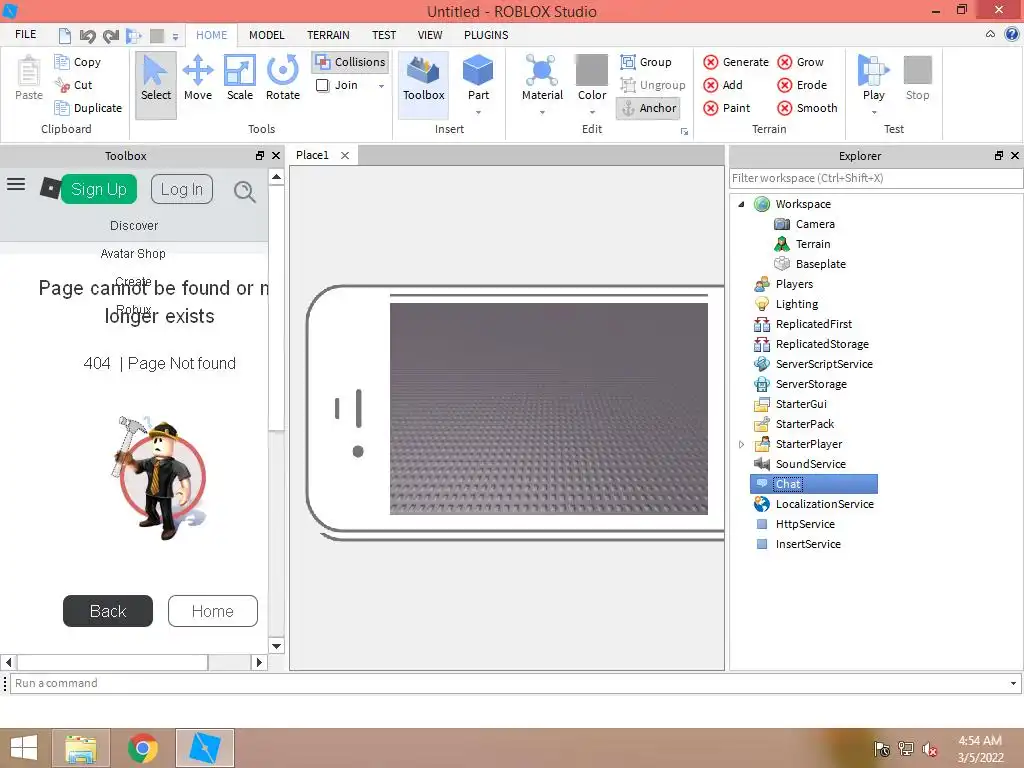Click the terrain Smooth tool
1024x768 pixels.
pos(807,108)
